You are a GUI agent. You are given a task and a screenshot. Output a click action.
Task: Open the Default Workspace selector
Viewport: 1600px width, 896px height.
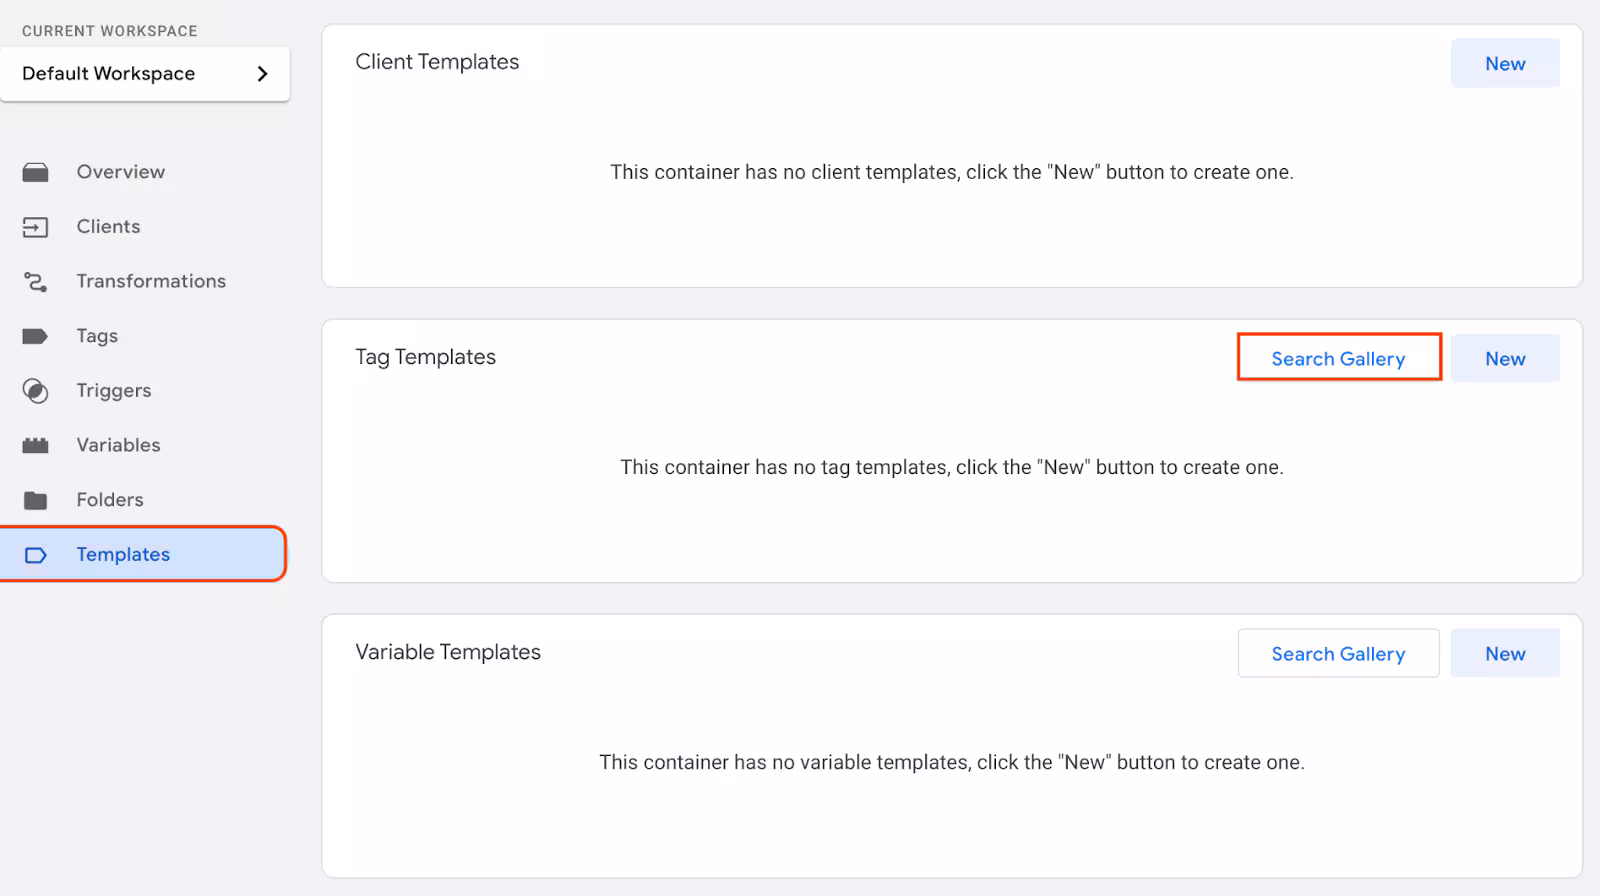coord(145,74)
